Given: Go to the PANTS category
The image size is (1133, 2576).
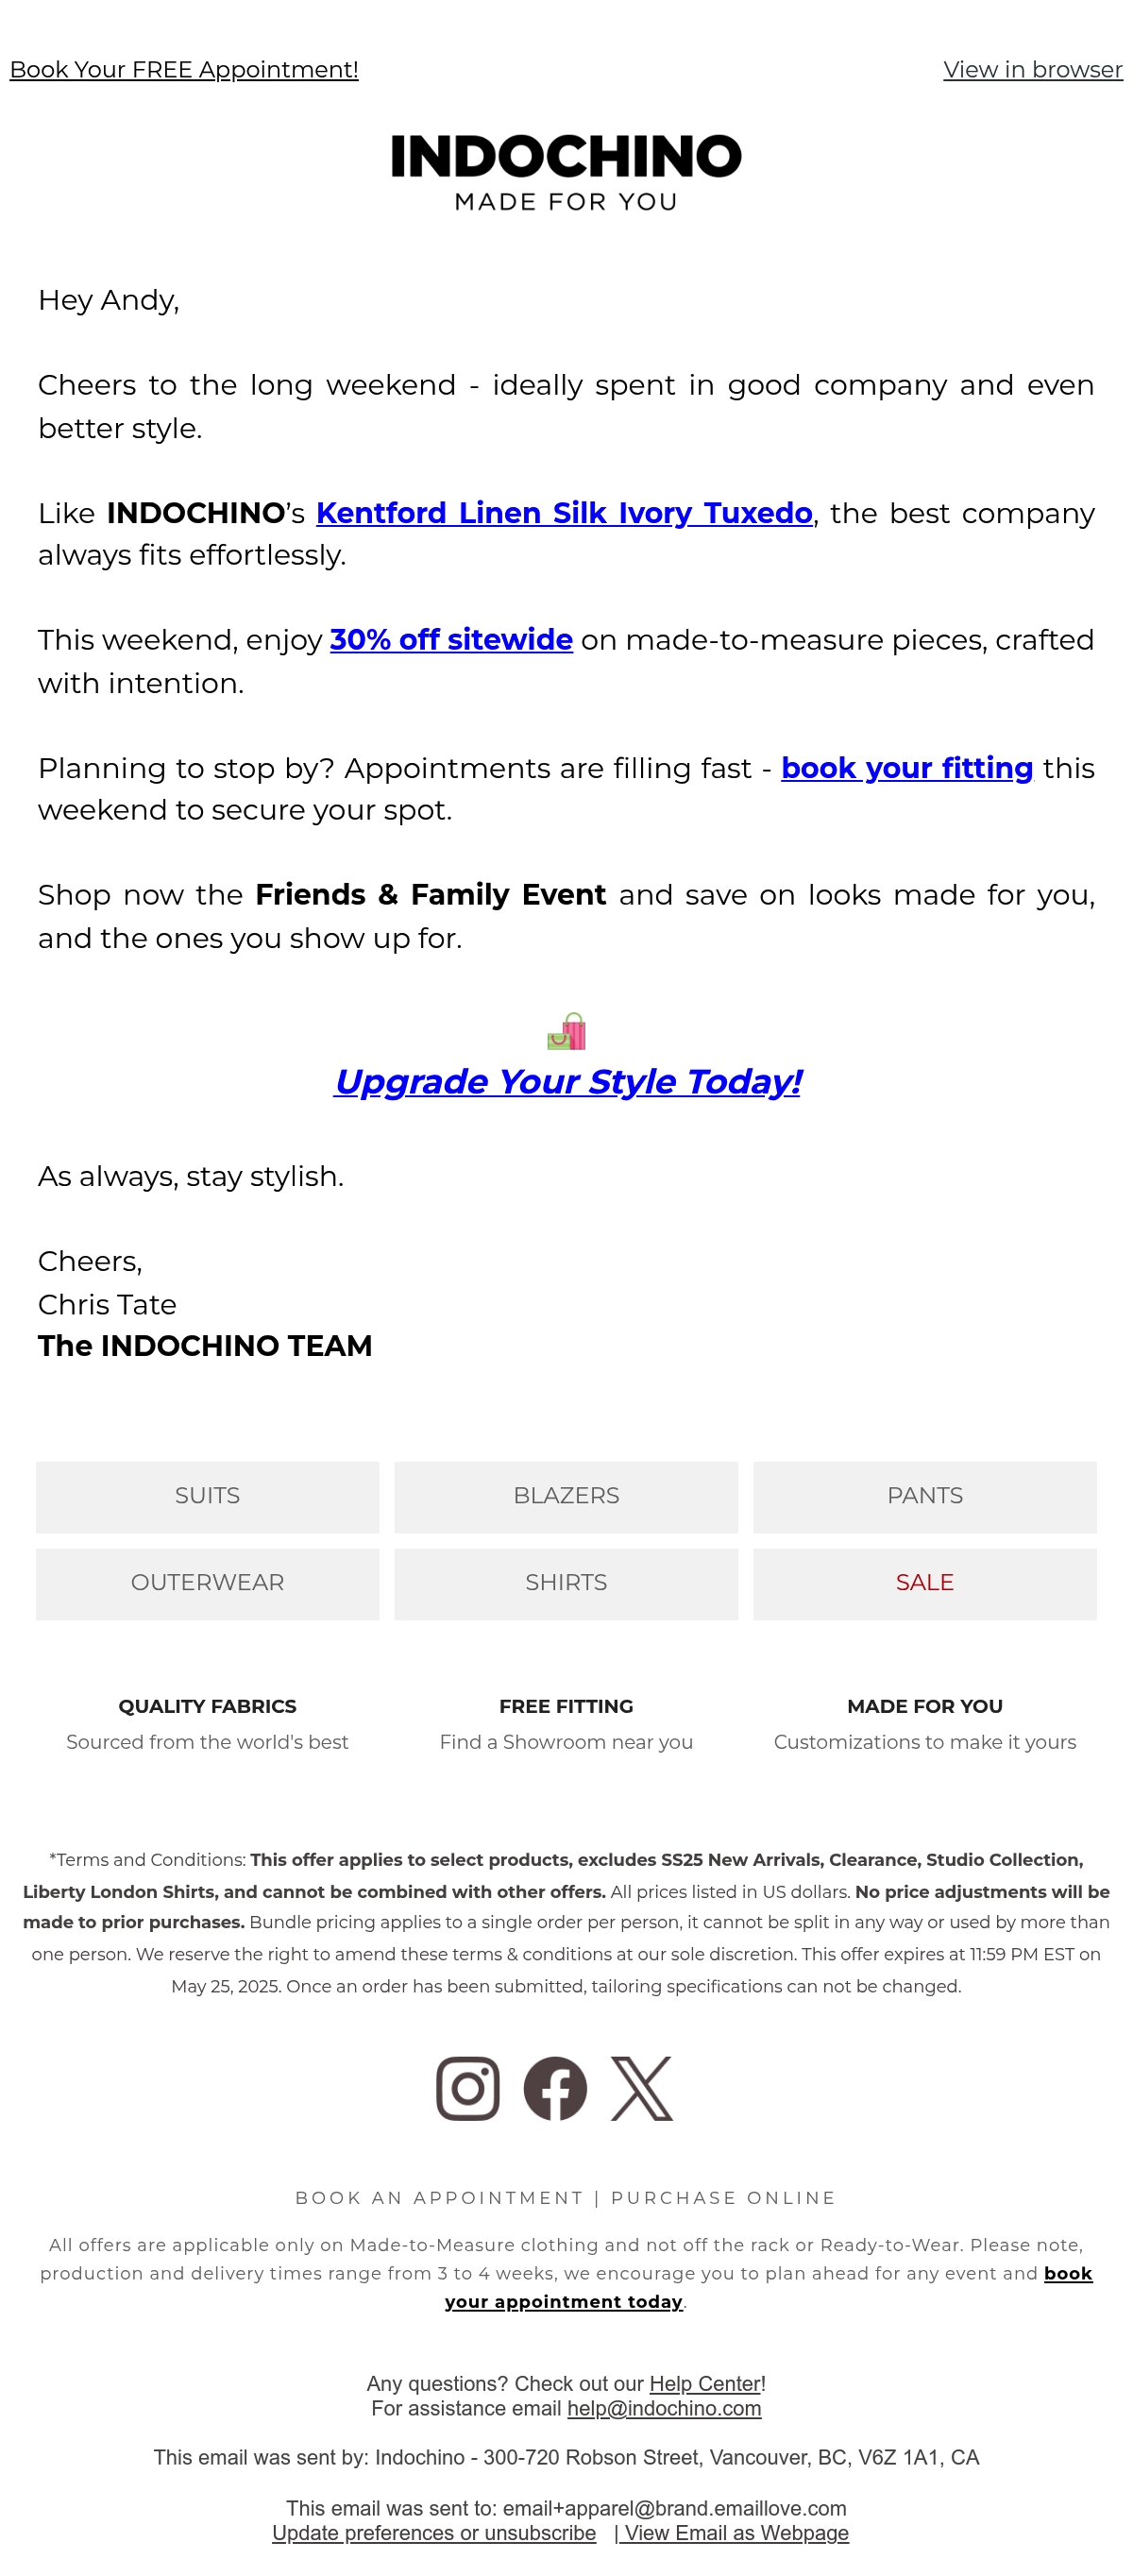Looking at the screenshot, I should (924, 1496).
